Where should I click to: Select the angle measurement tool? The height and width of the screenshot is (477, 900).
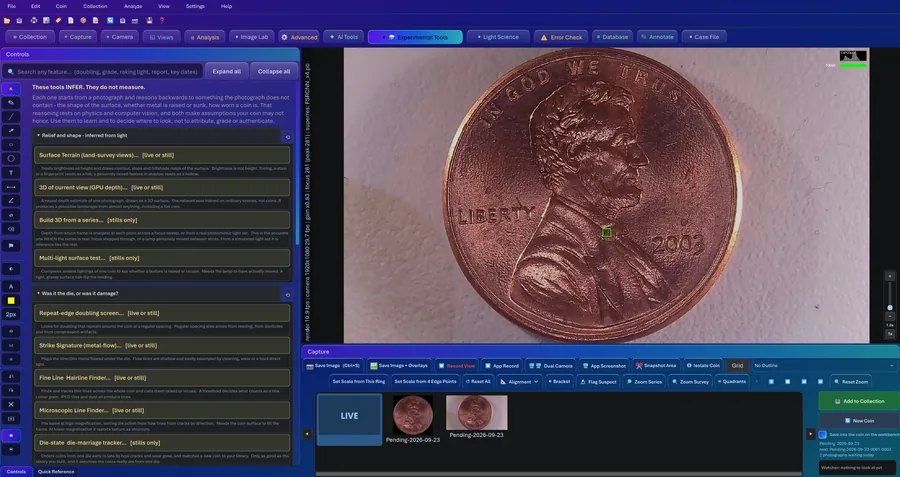[11, 201]
